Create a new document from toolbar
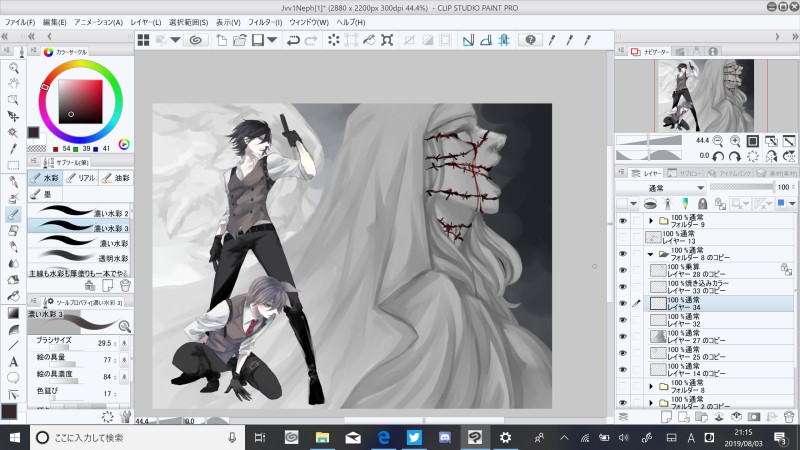This screenshot has height=450, width=800. coord(221,40)
